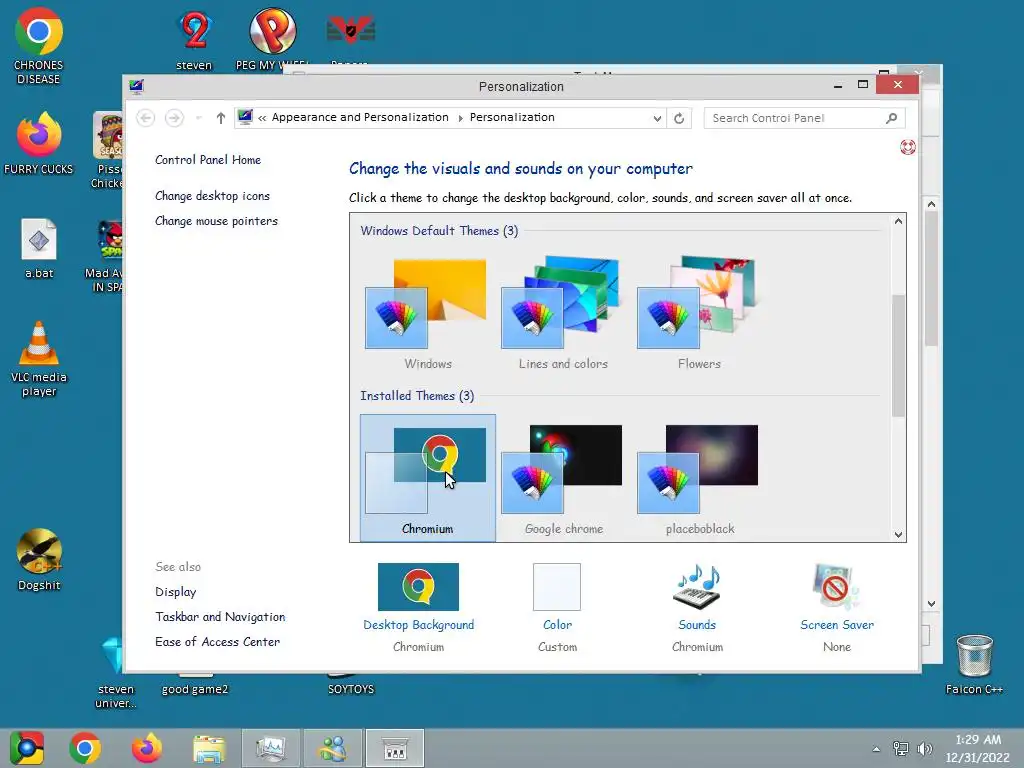
Task: Switch to Task Manager taskbar button
Action: (x=270, y=748)
